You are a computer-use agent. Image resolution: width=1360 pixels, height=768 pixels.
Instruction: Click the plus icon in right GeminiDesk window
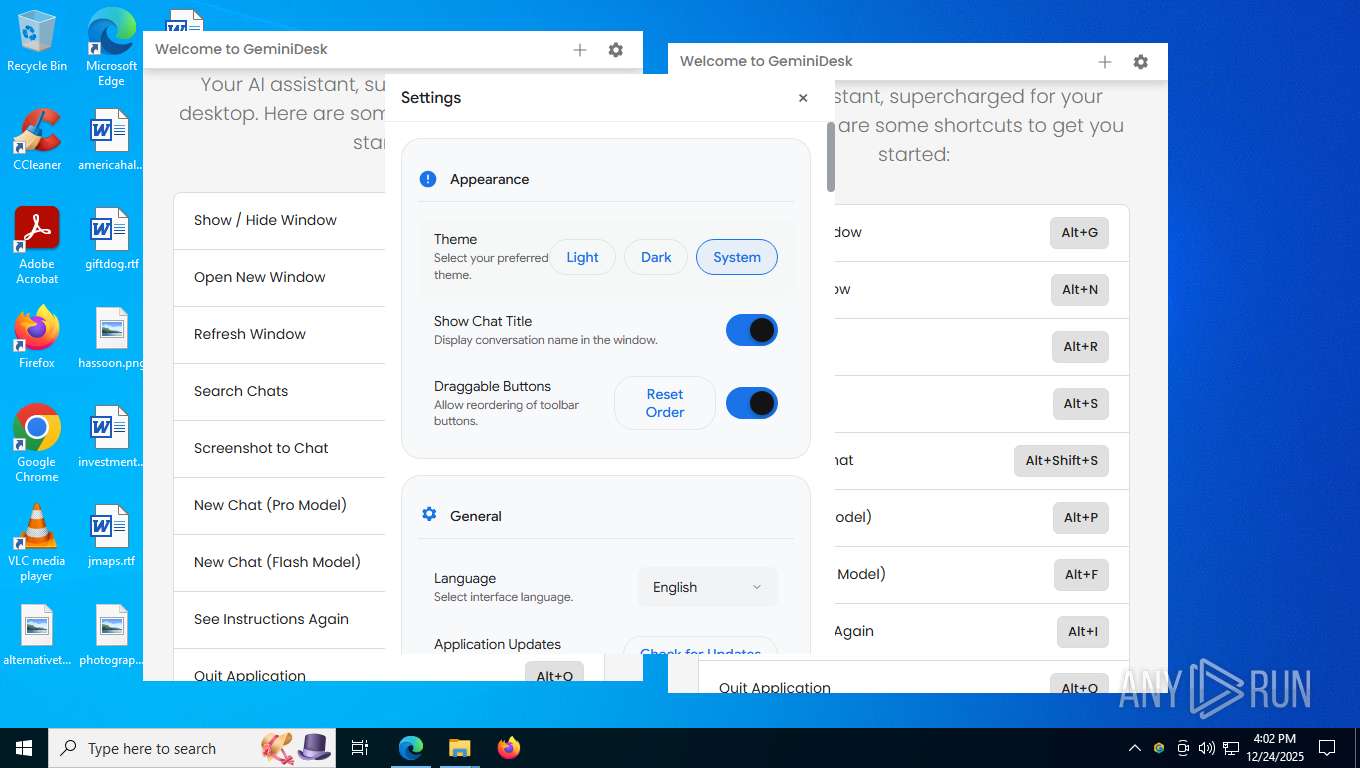click(x=1105, y=62)
